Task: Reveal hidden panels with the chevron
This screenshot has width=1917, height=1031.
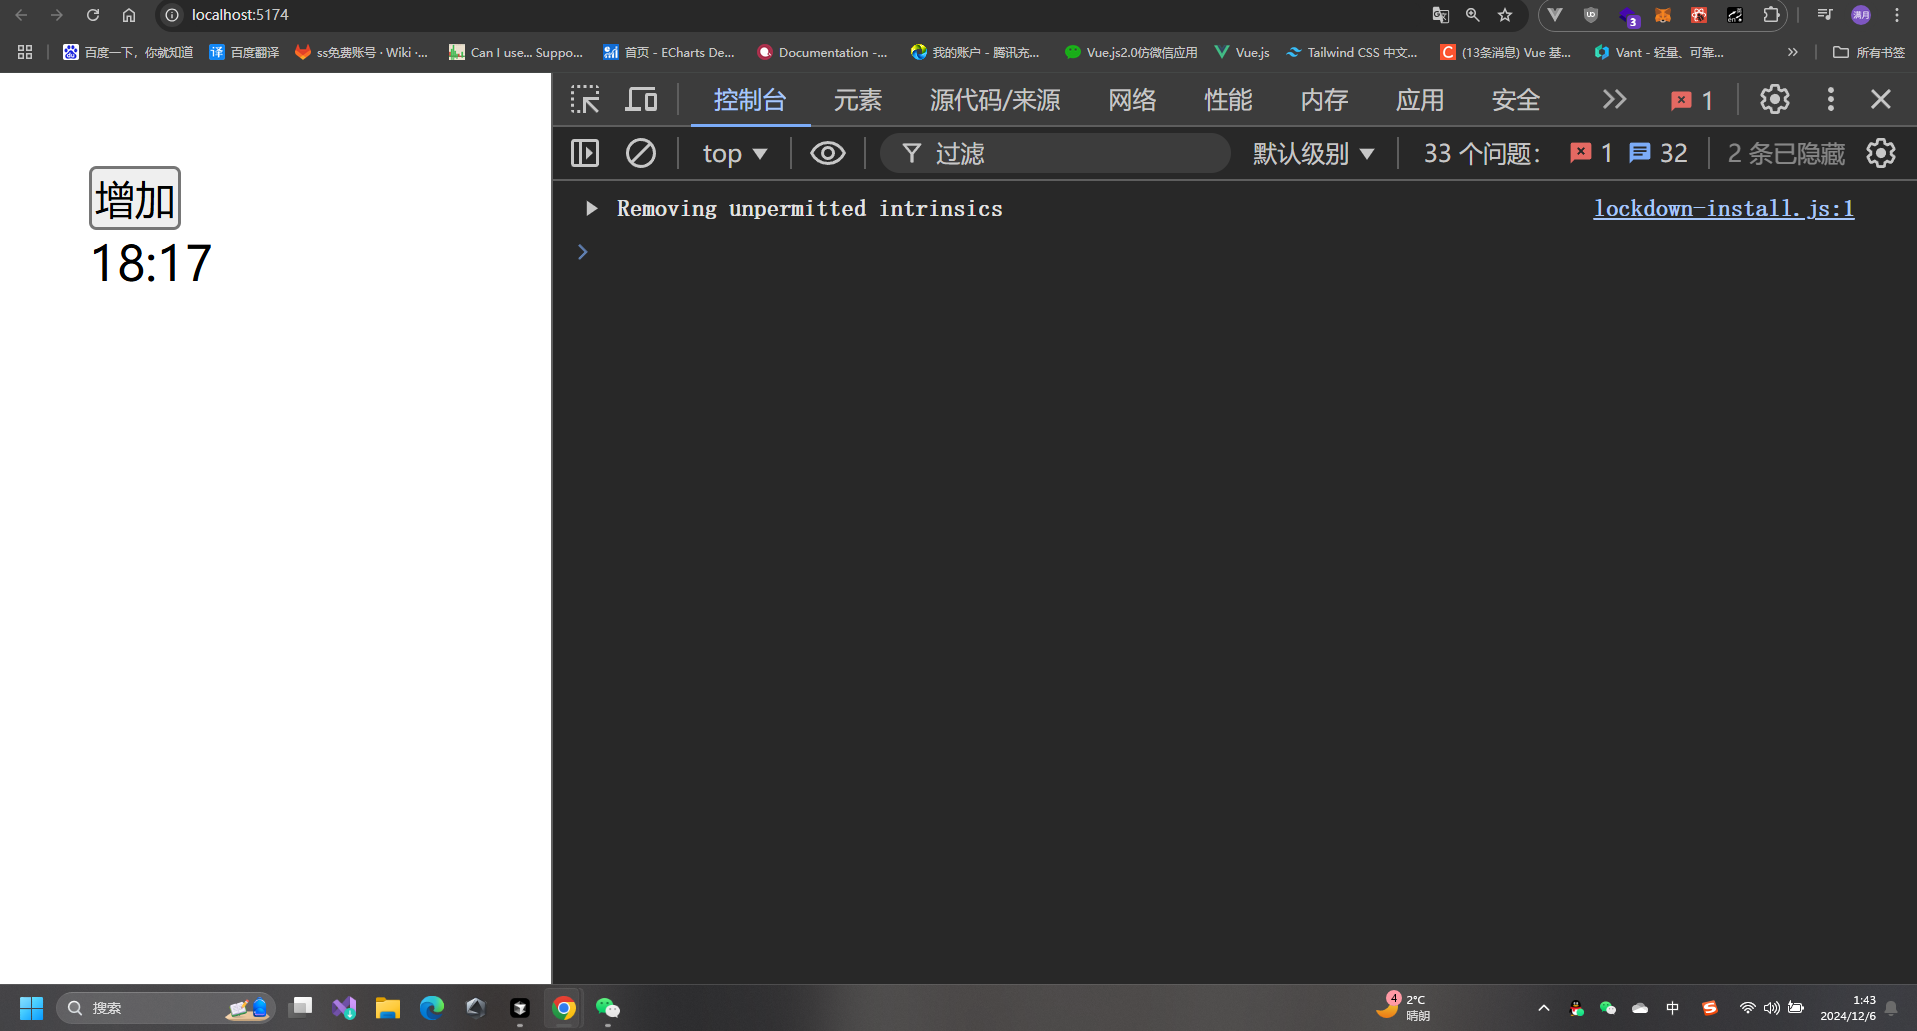Action: coord(1614,99)
